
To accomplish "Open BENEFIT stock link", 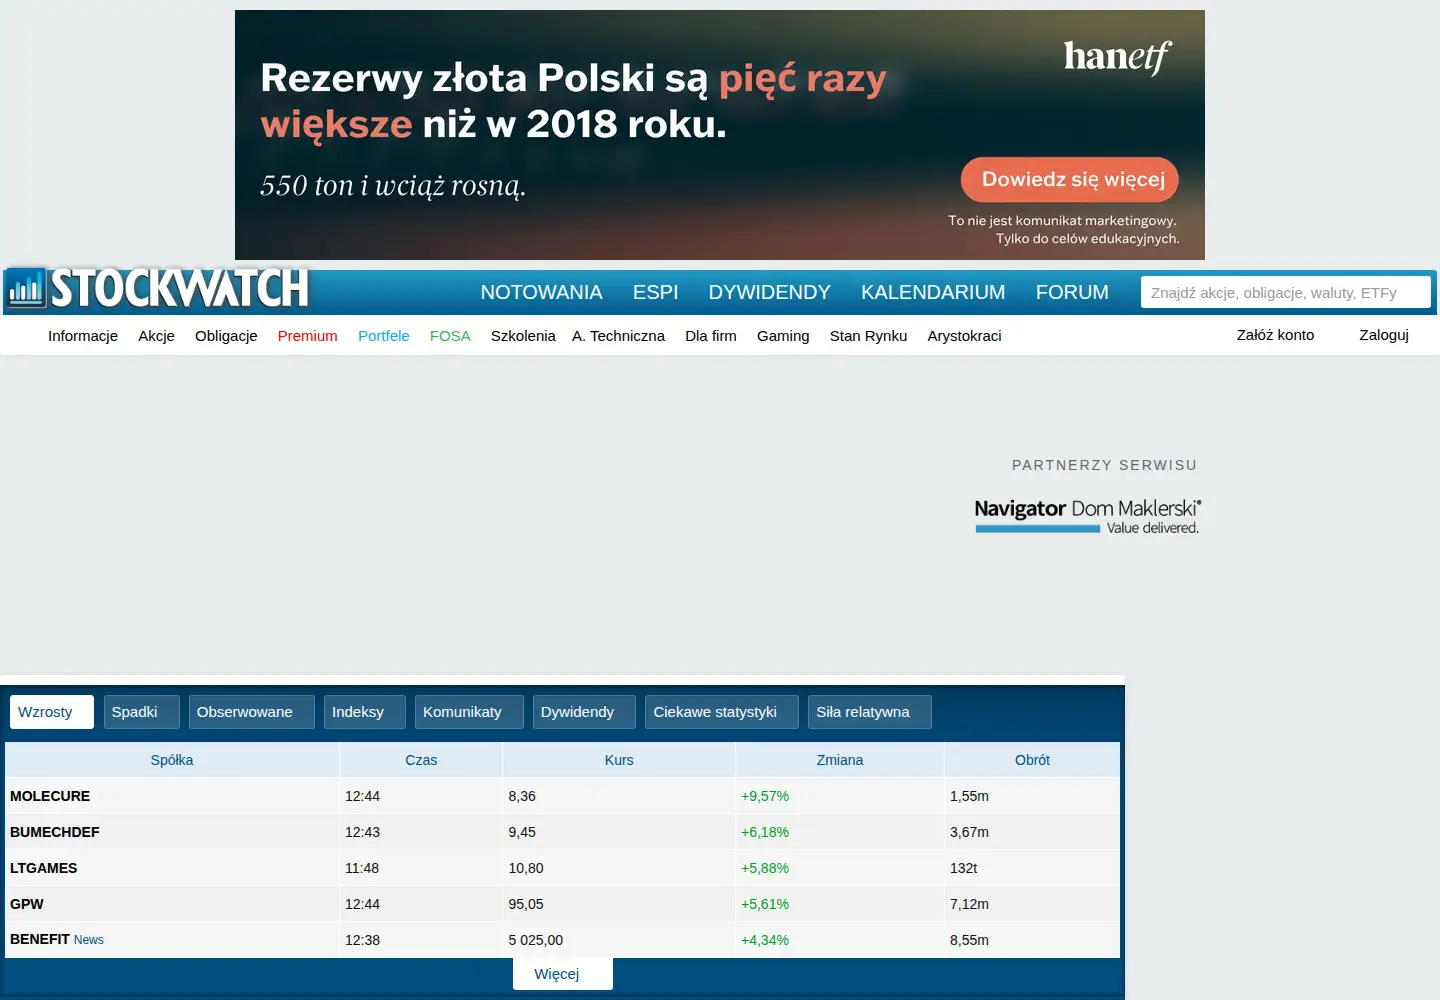I will (40, 939).
